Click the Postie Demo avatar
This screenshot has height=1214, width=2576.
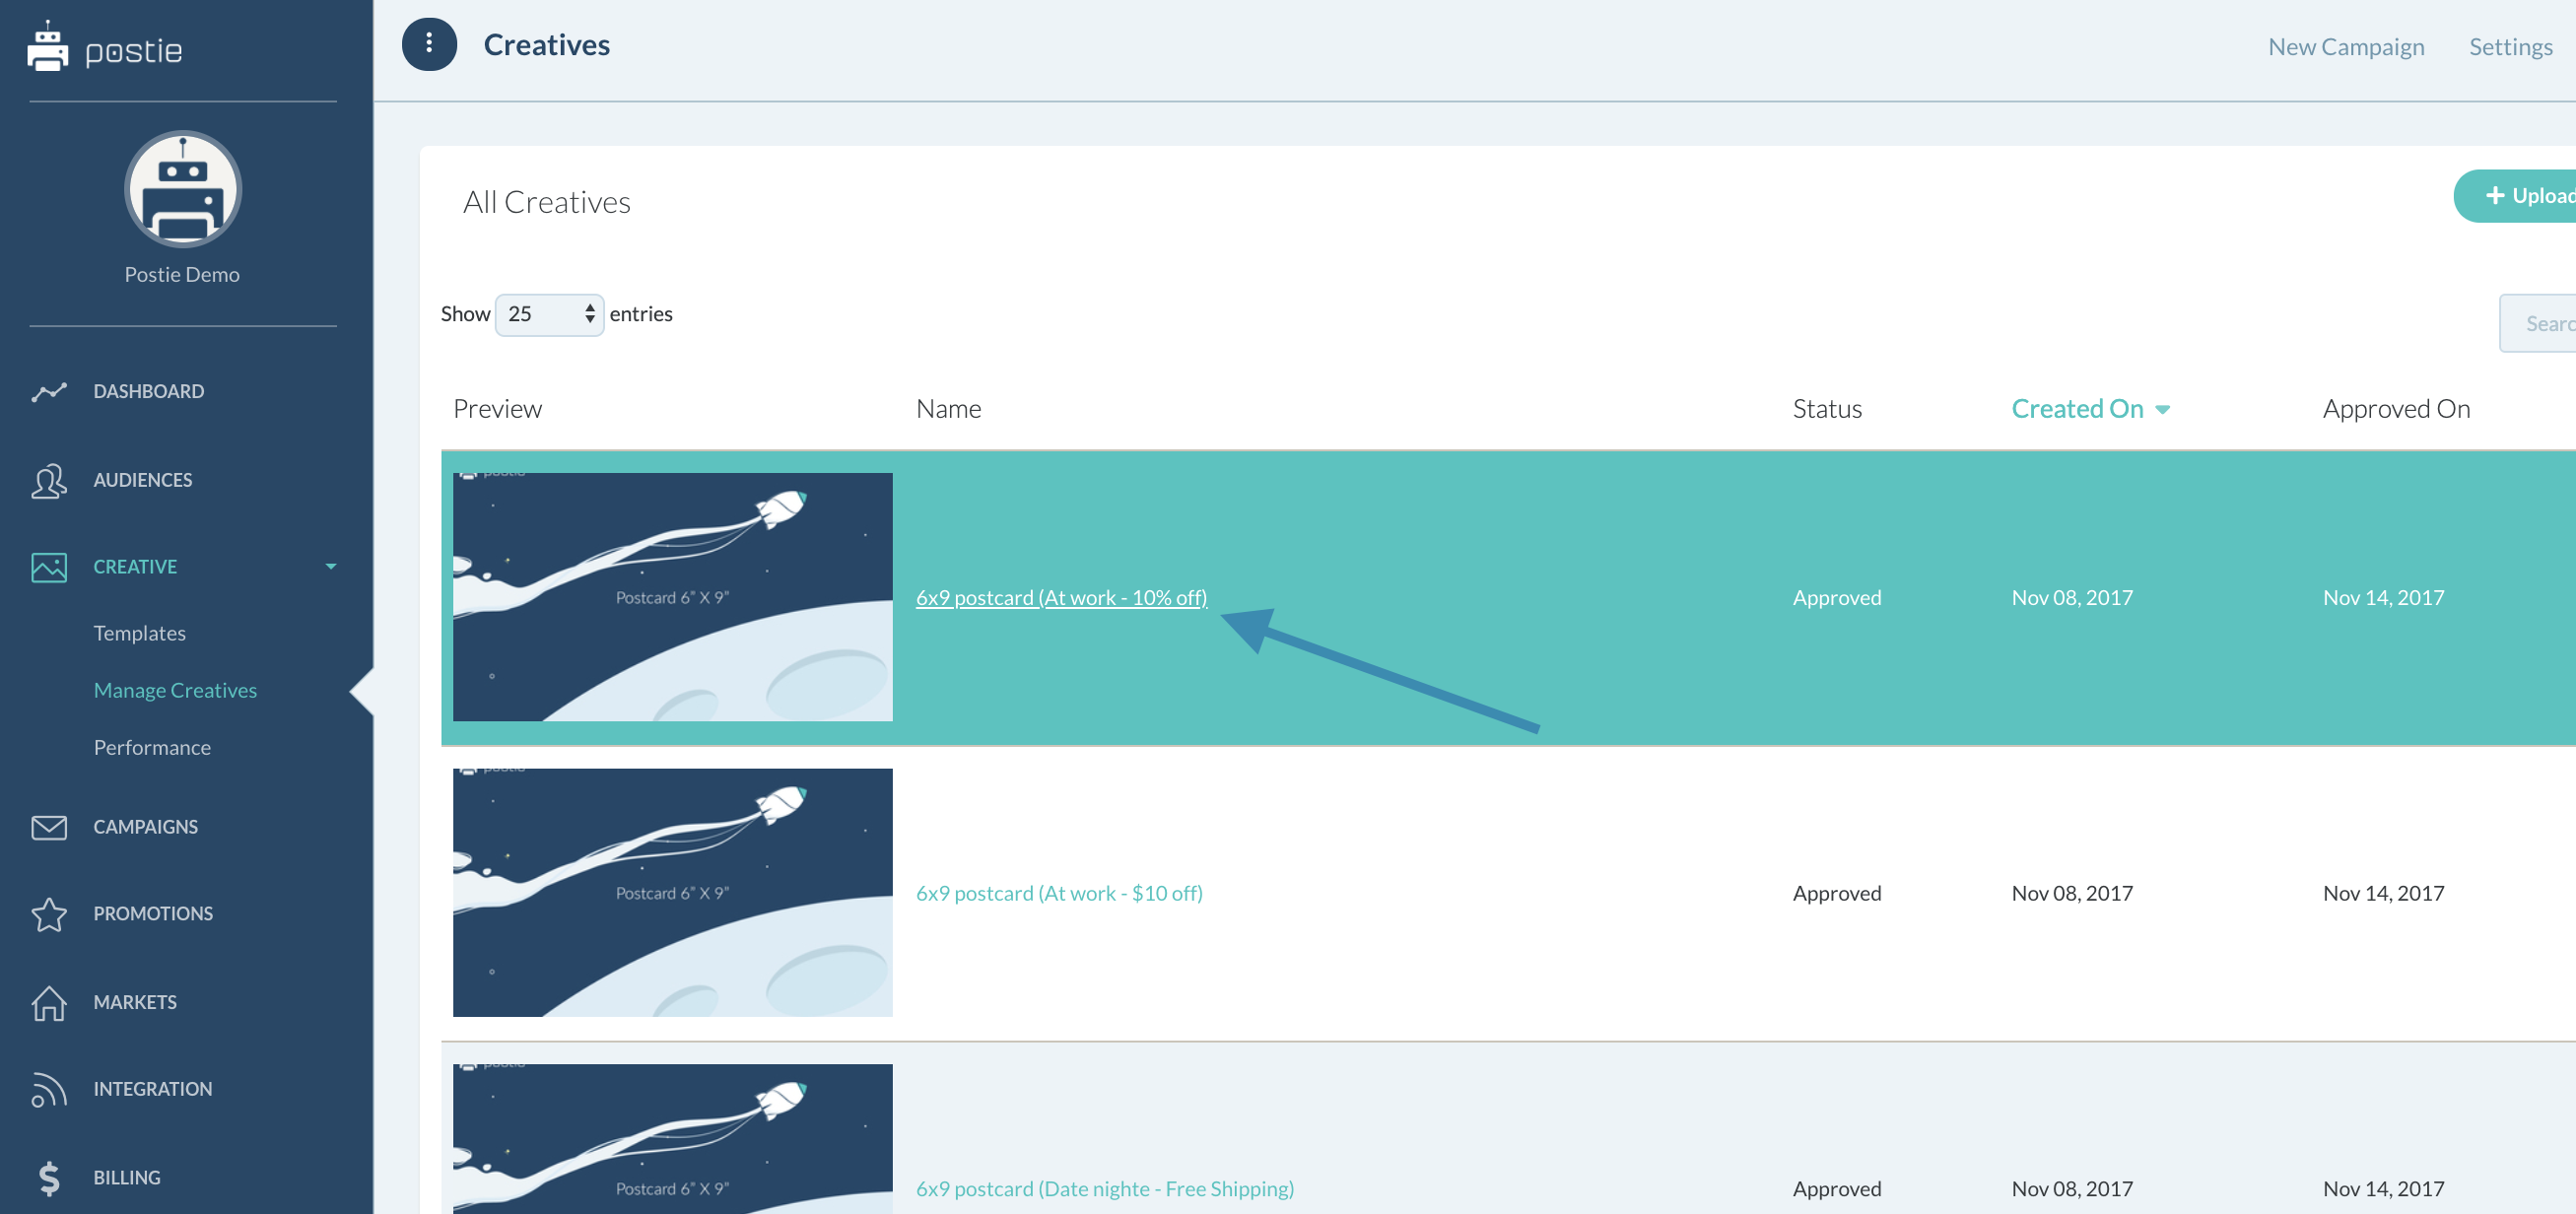(x=182, y=189)
